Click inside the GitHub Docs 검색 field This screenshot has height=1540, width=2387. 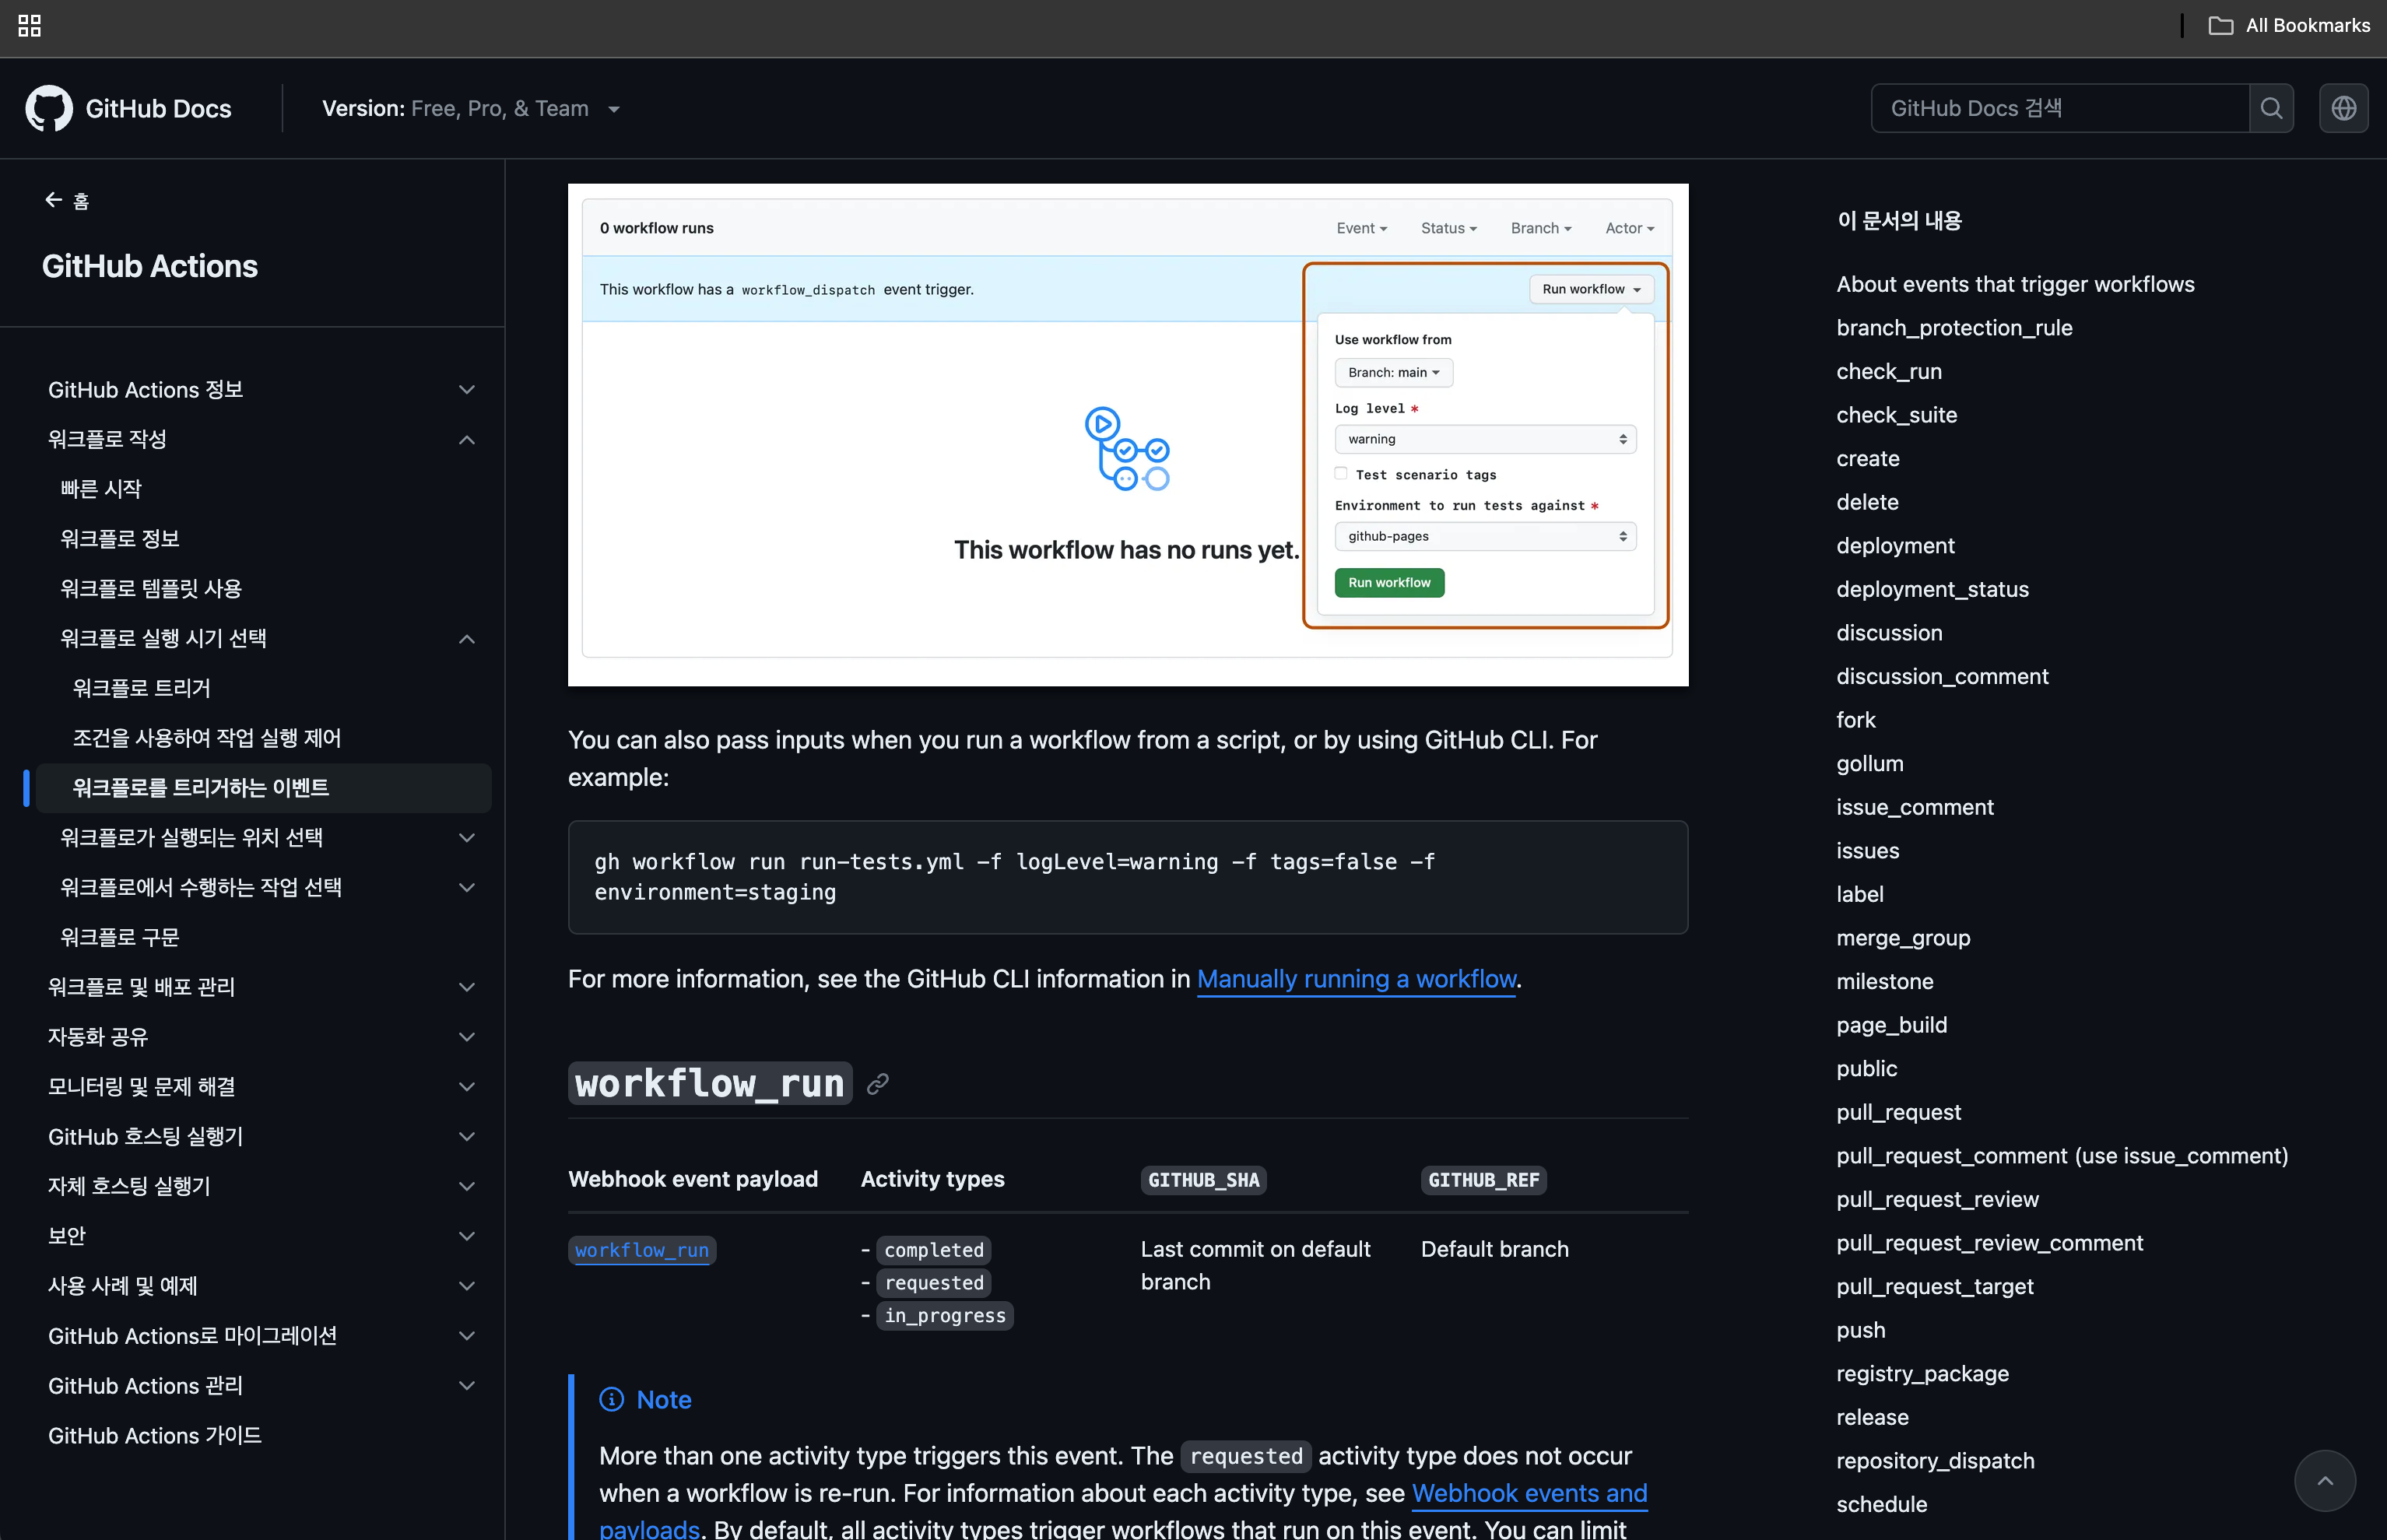coord(2060,108)
